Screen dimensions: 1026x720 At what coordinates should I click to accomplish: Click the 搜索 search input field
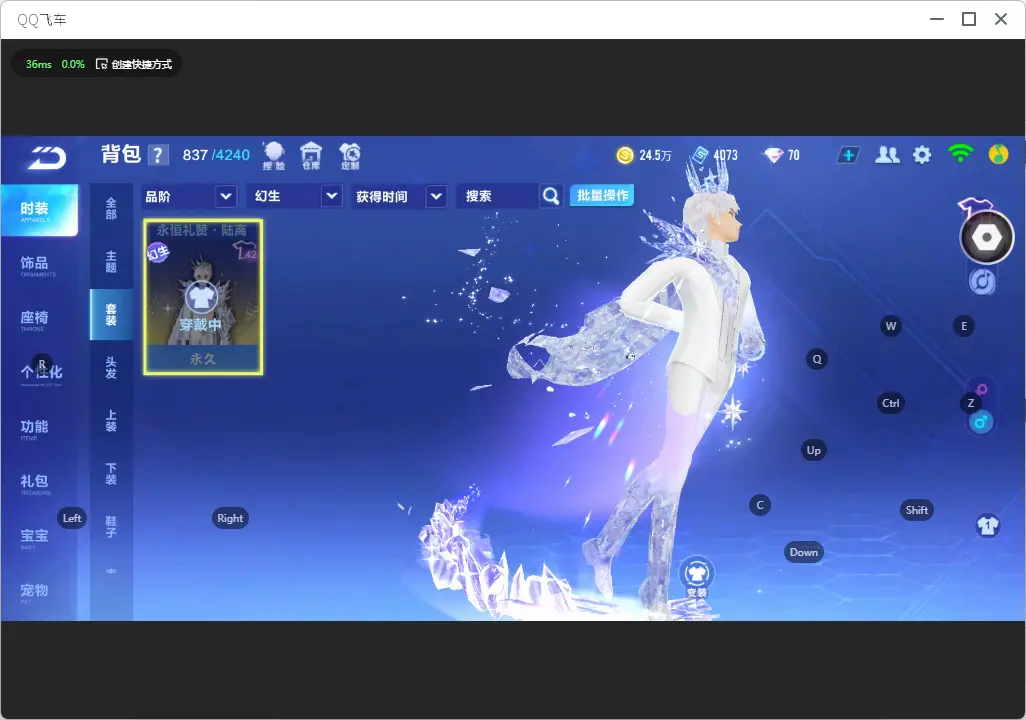click(498, 196)
